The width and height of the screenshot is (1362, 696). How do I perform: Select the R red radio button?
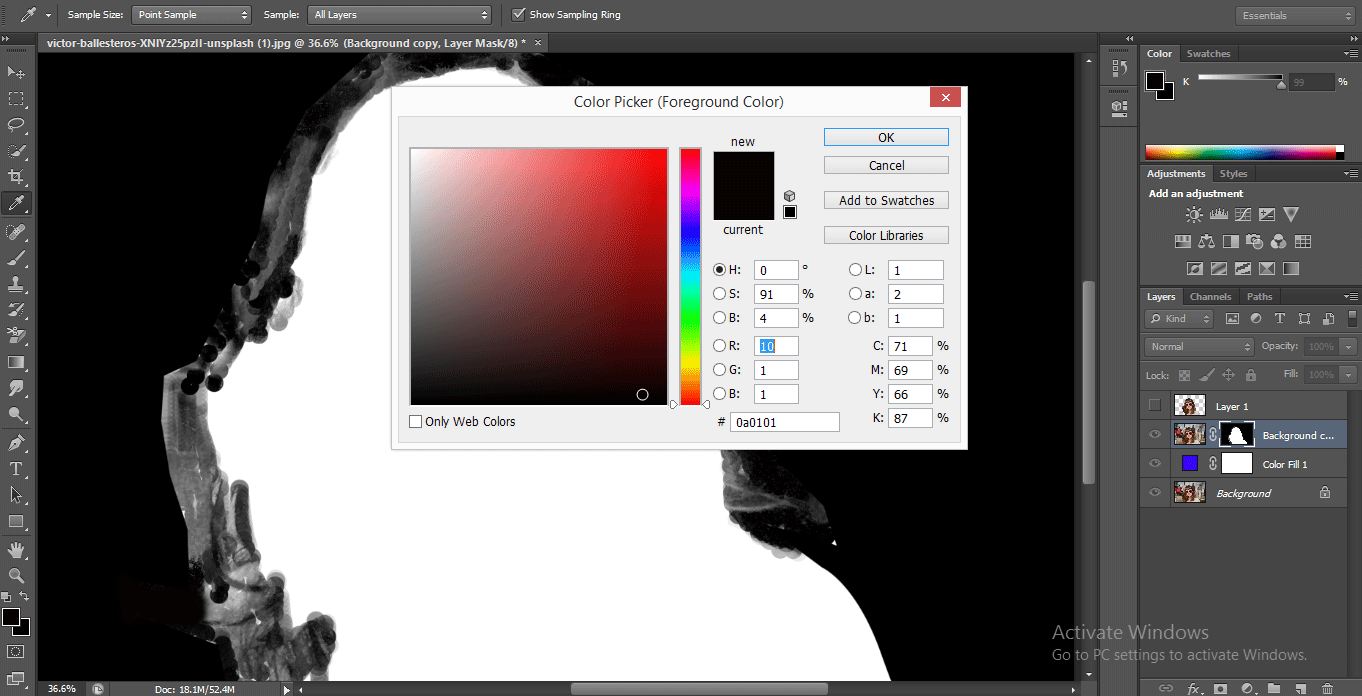click(x=719, y=346)
